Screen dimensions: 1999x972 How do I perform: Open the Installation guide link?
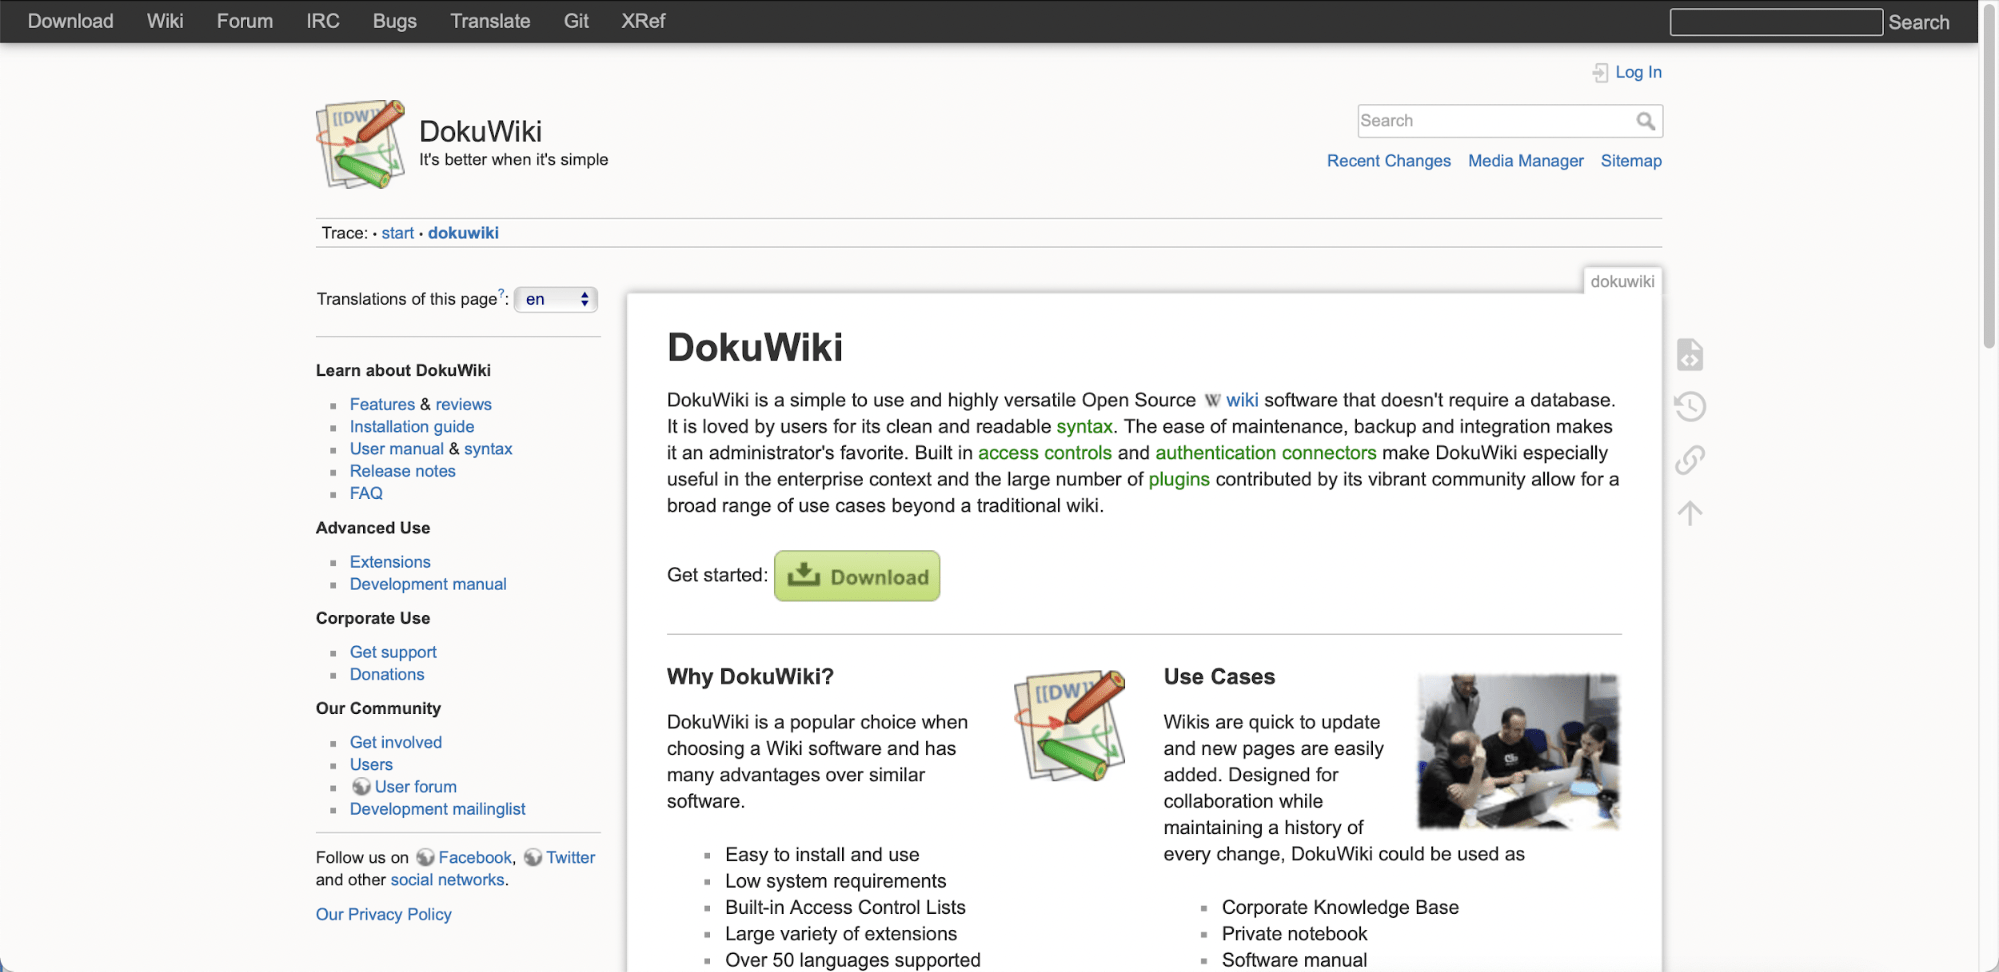[x=411, y=426]
